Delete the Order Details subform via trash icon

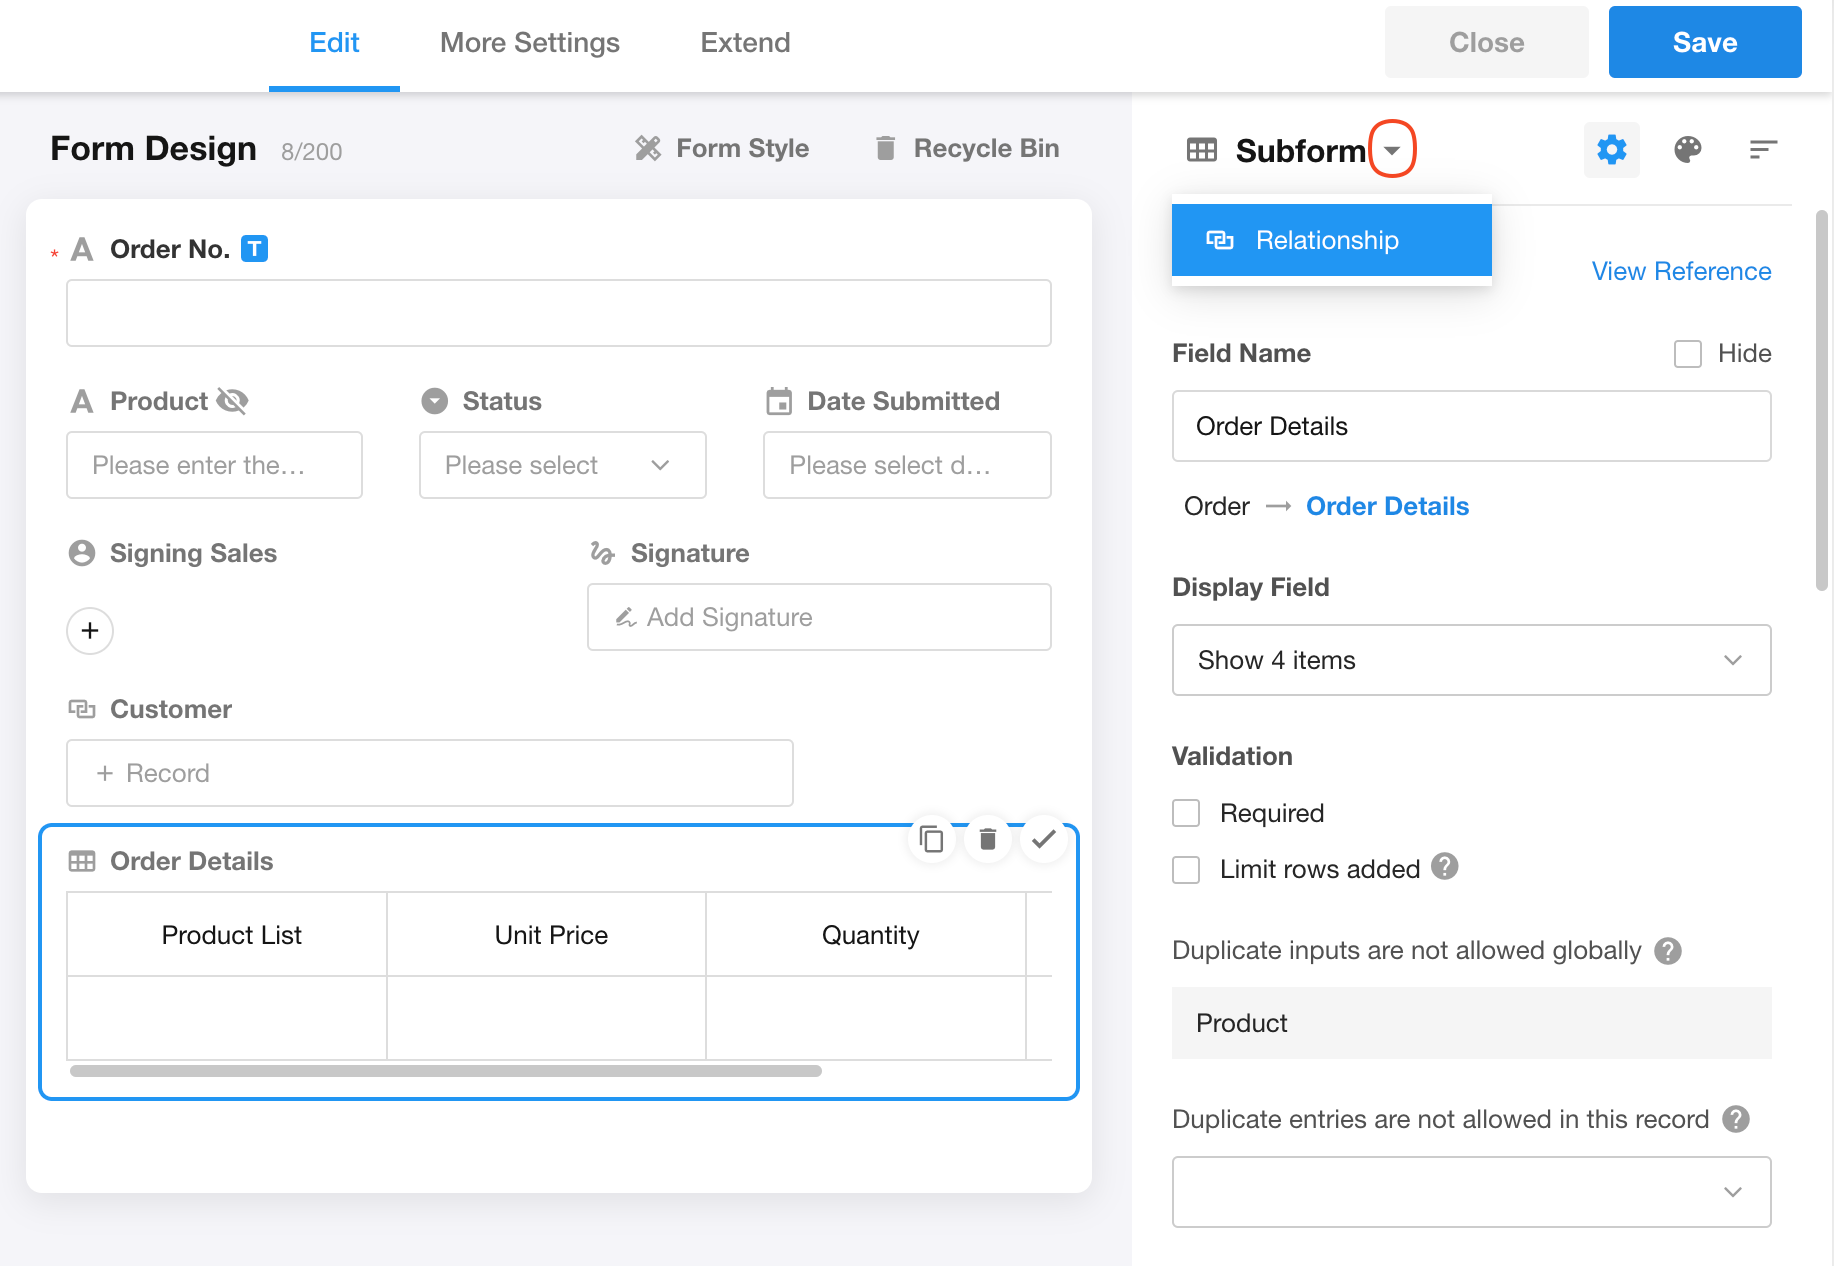988,839
